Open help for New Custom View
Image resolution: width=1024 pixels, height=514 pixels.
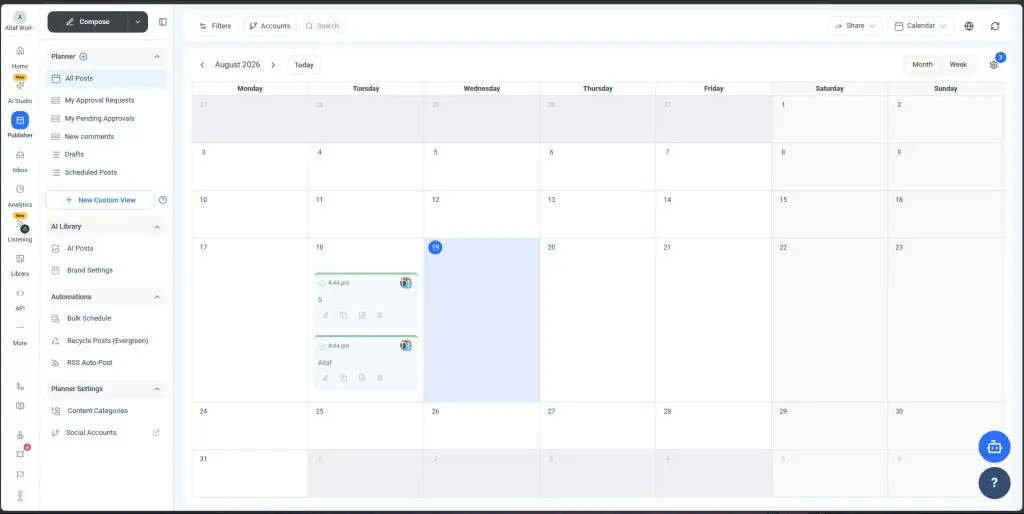click(x=163, y=200)
